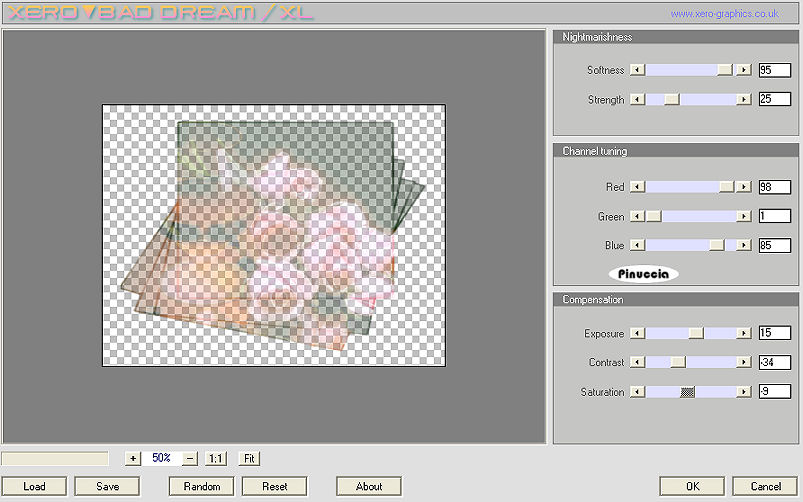Click the Red channel left arrow
The image size is (803, 502).
pyautogui.click(x=637, y=186)
